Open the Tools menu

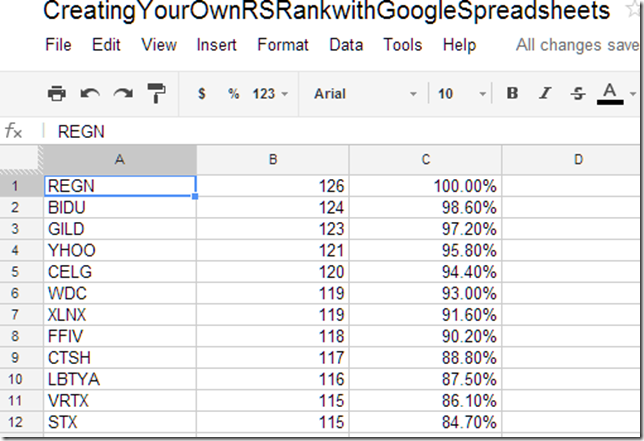402,44
